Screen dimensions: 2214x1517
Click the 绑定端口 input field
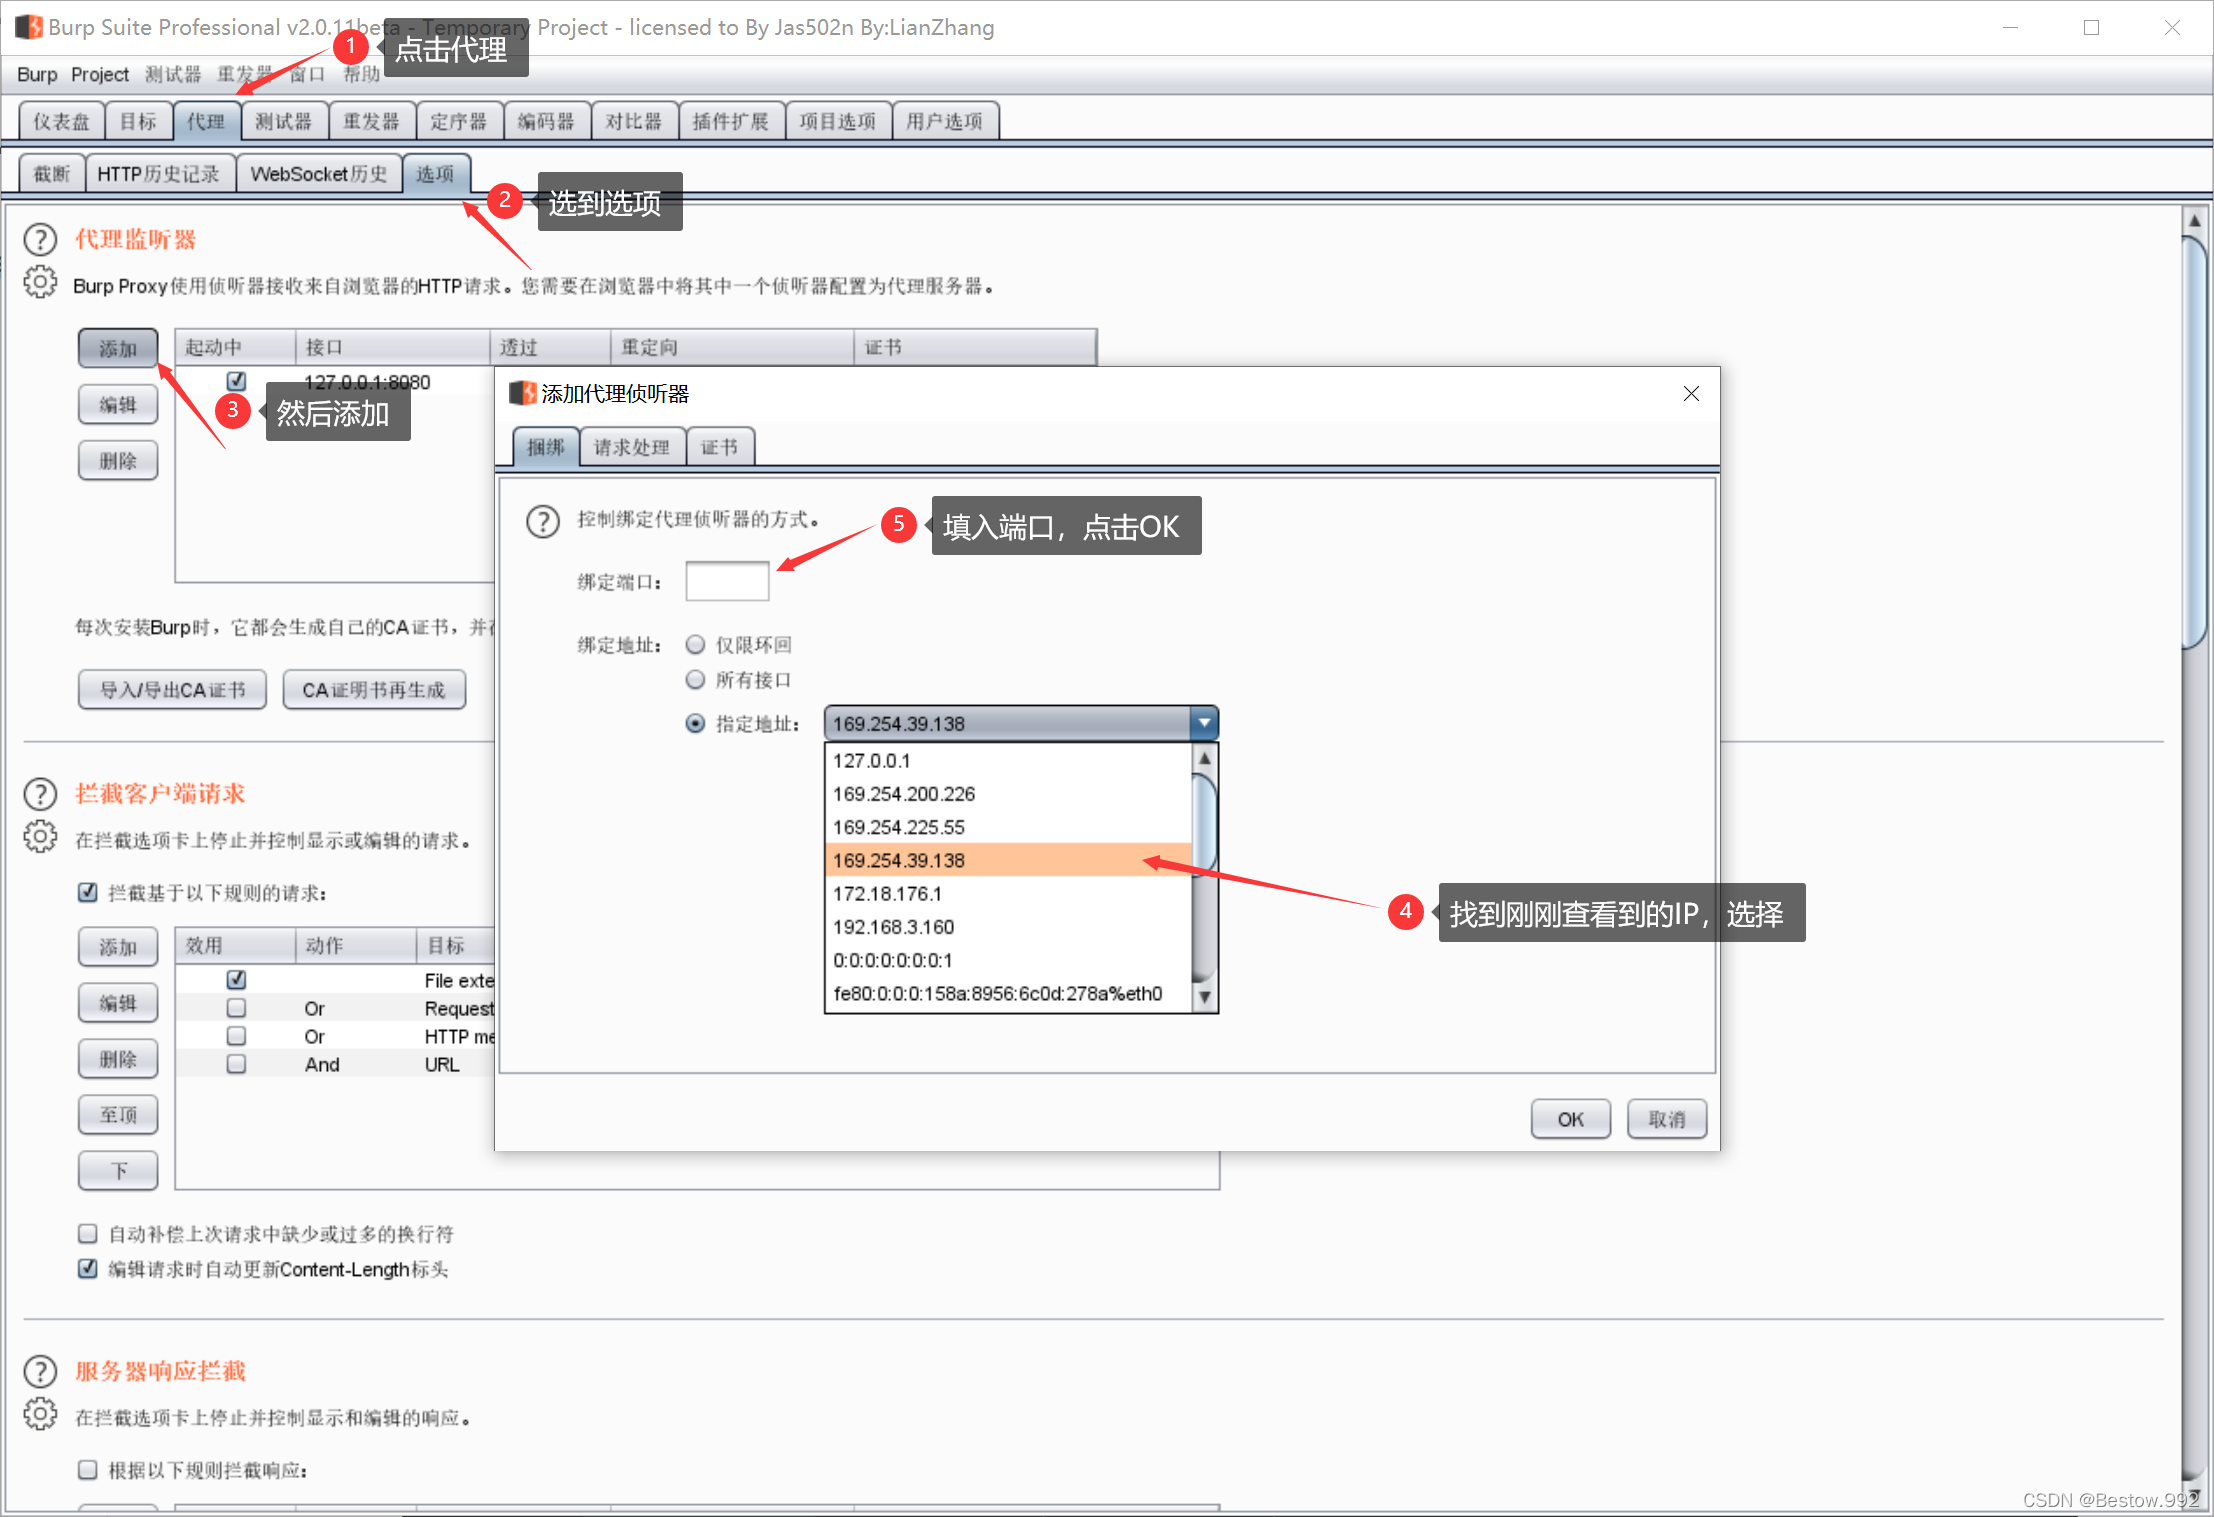tap(727, 581)
